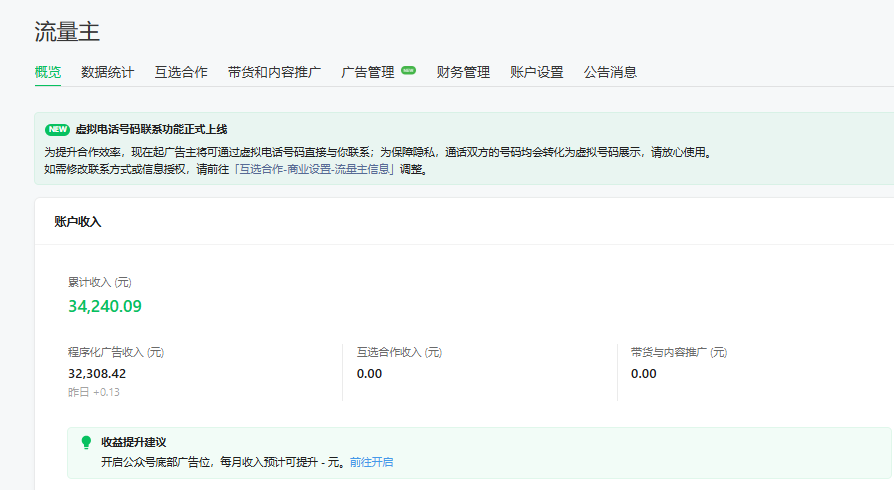This screenshot has height=490, width=894.
Task: Select the 概览 tab
Action: (48, 72)
